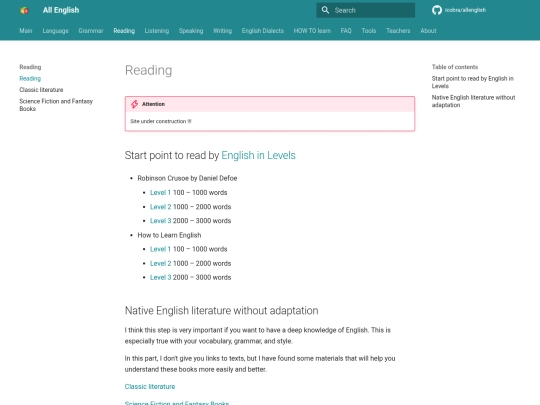The height and width of the screenshot is (405, 540).
Task: Select the Reading tab in navigation bar
Action: pos(124,31)
